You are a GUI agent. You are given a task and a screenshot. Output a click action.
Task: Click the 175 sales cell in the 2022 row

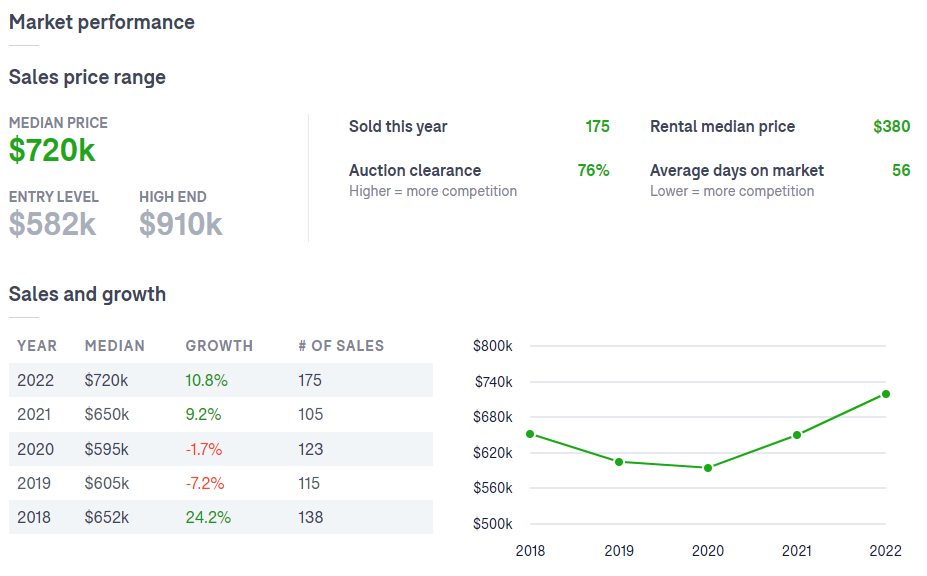[x=310, y=380]
